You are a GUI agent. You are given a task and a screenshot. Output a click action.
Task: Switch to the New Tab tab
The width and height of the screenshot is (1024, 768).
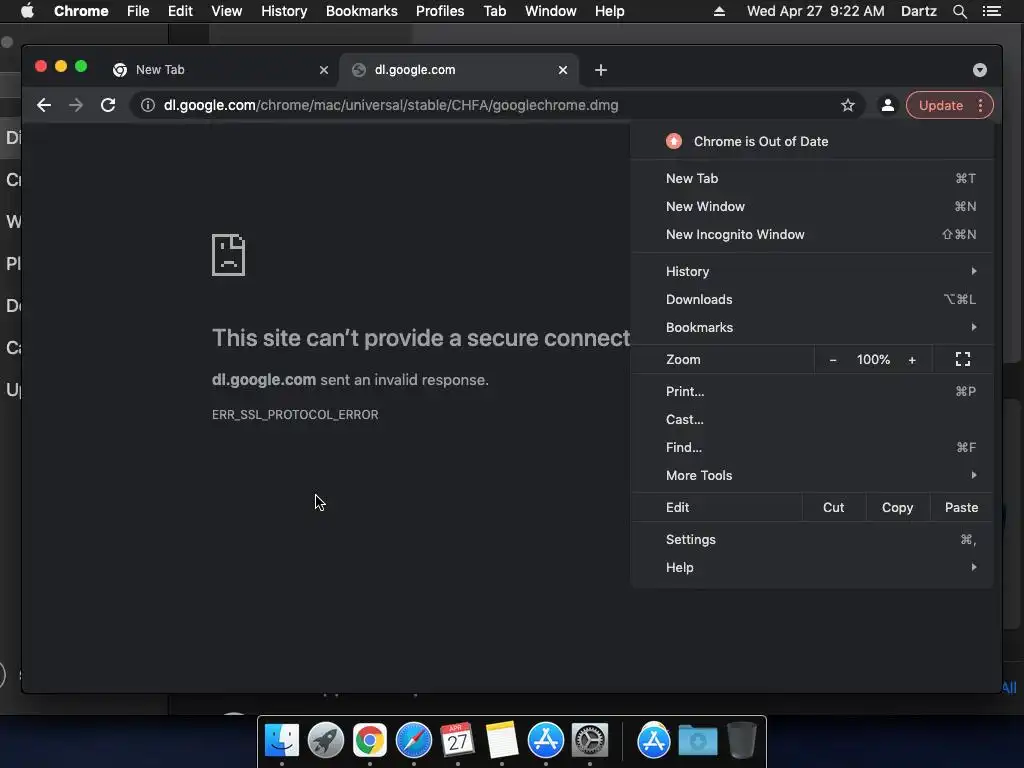[x=219, y=70]
